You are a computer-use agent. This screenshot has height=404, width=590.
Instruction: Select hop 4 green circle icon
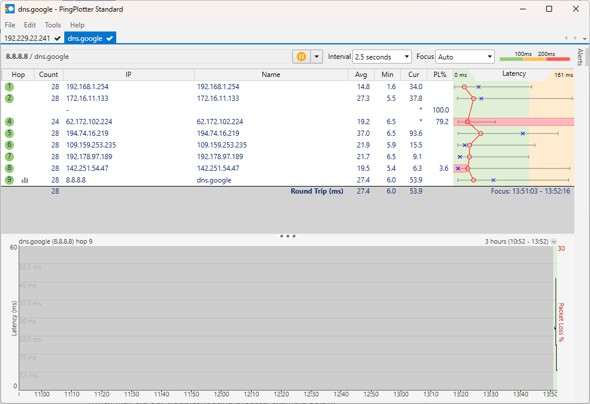[9, 122]
